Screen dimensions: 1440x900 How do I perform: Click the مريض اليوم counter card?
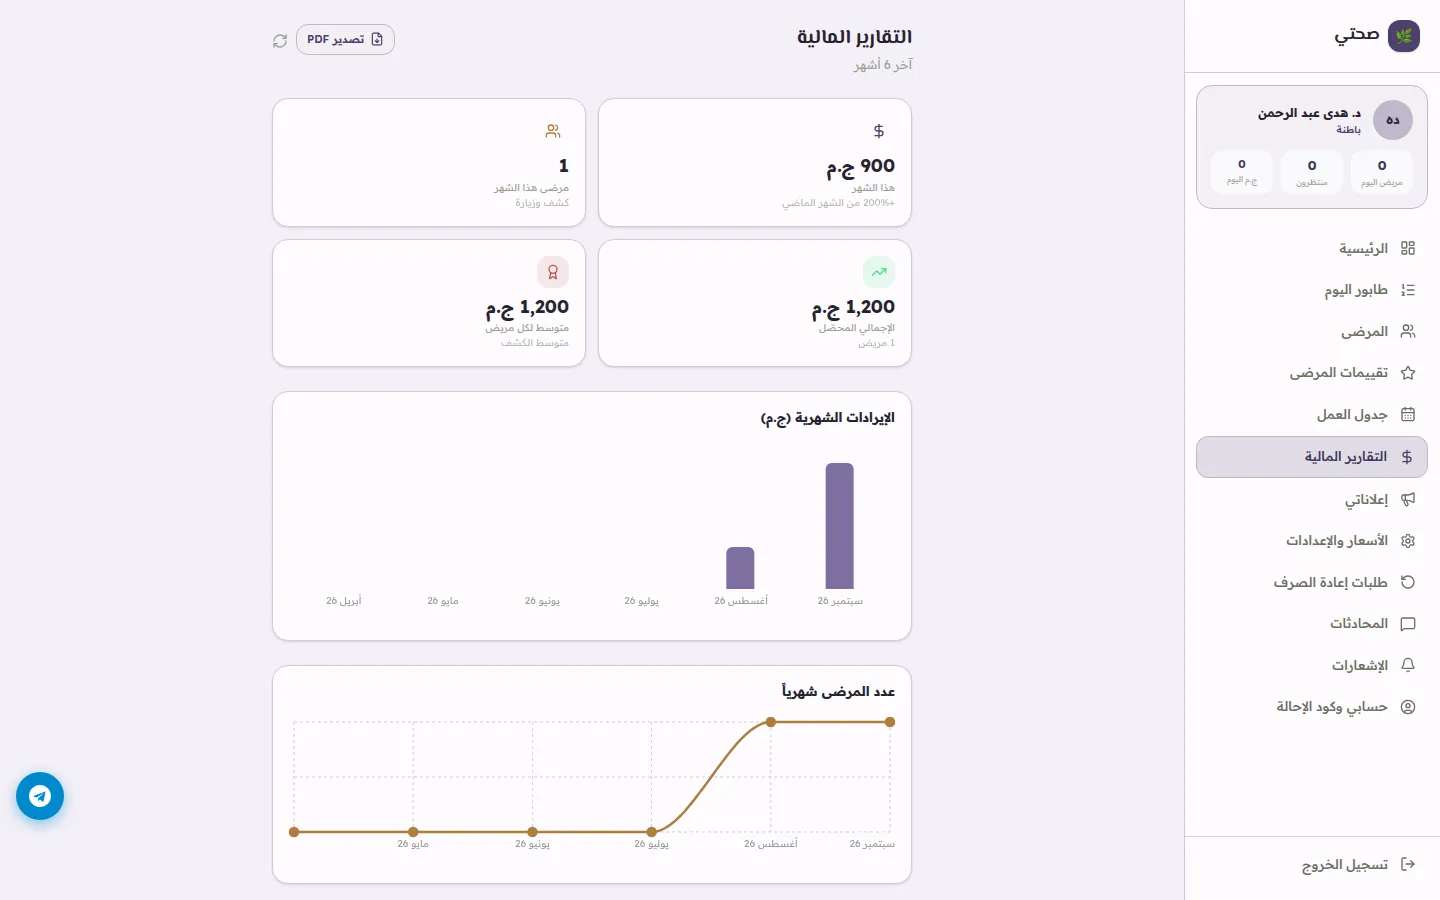click(1382, 171)
